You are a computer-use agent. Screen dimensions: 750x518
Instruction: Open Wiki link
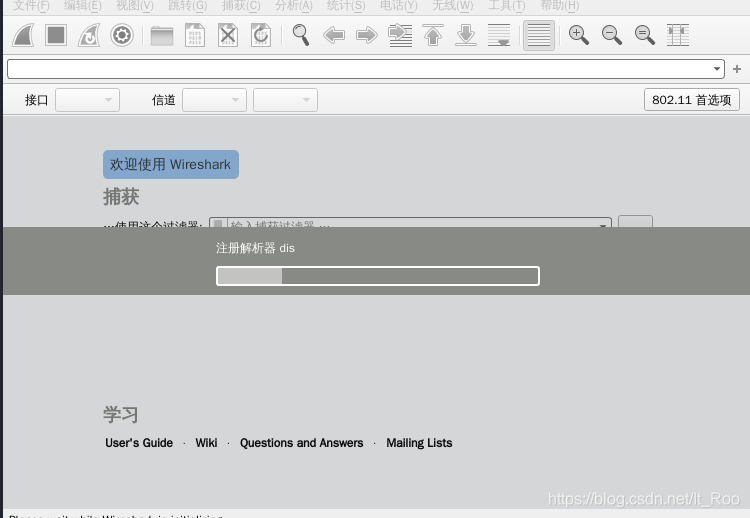[x=206, y=443]
